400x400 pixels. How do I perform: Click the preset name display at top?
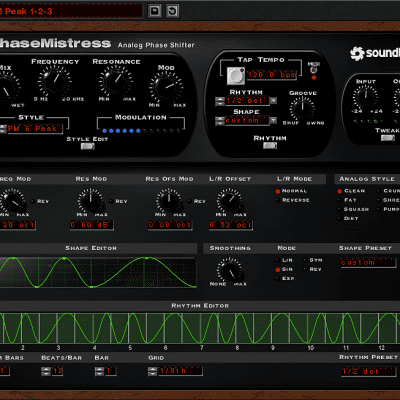[x=71, y=11]
